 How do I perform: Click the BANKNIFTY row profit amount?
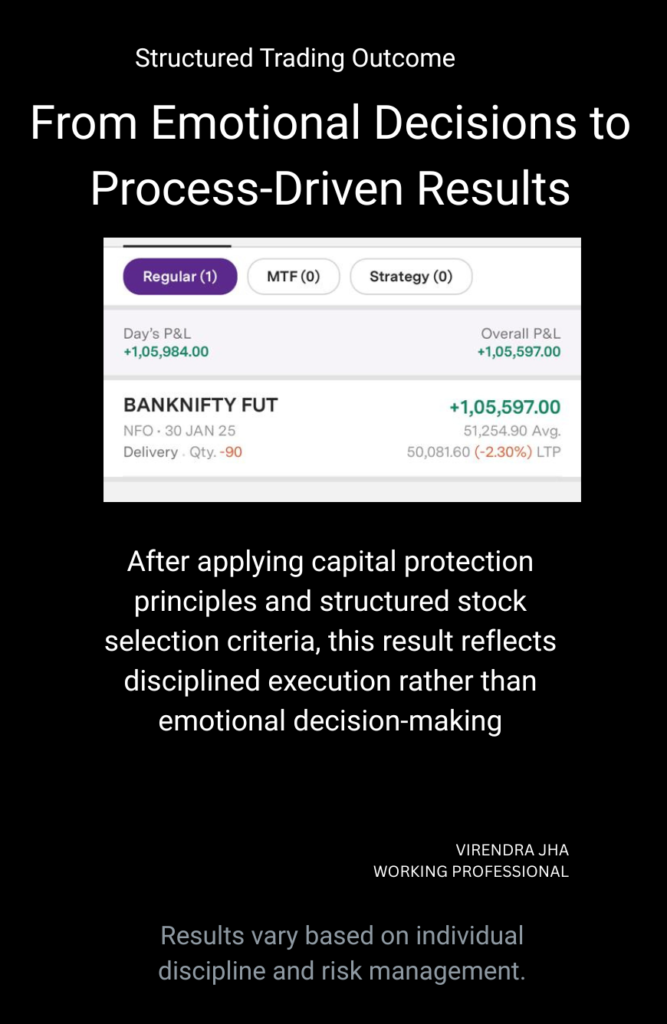504,407
